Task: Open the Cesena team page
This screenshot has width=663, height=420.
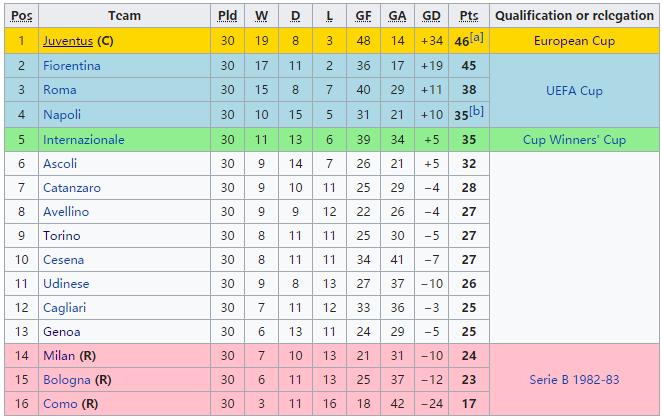Action: (x=64, y=260)
